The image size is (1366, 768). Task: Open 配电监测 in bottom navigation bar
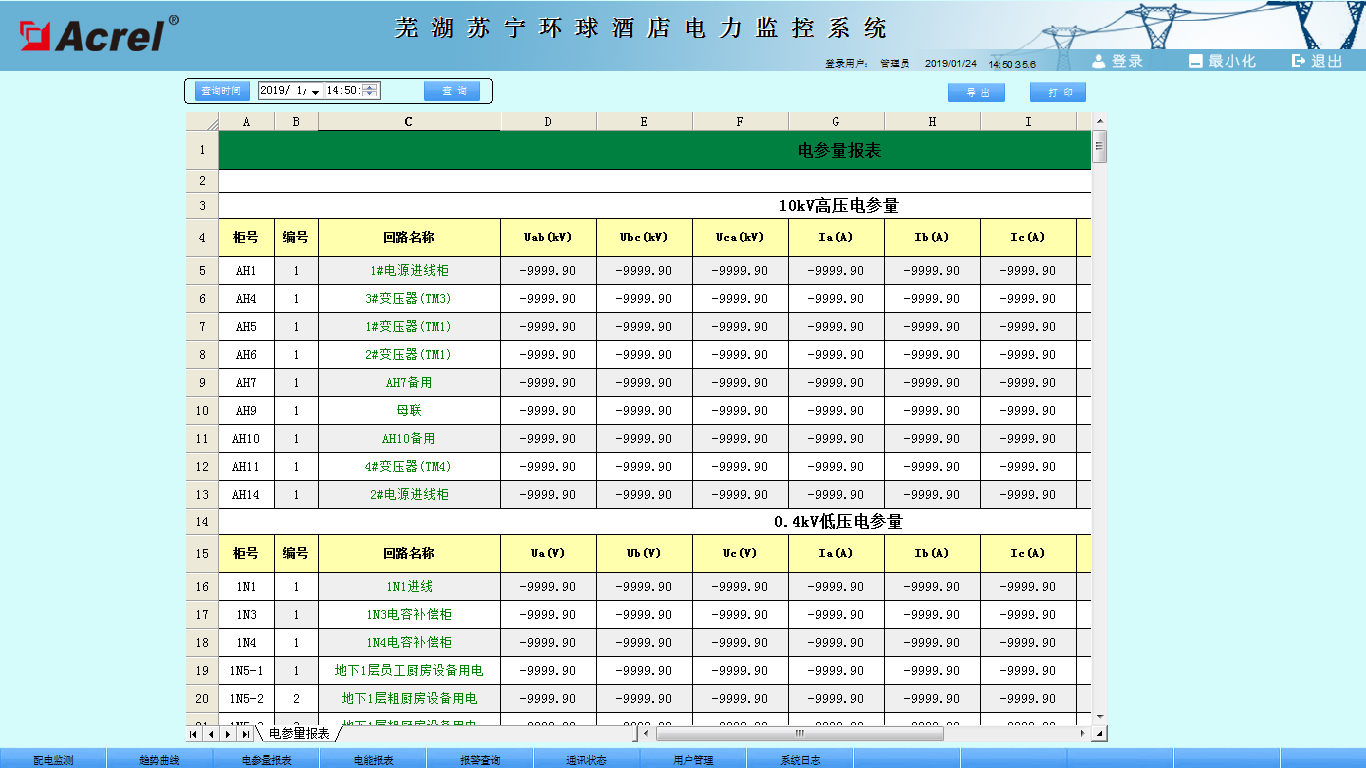pyautogui.click(x=53, y=760)
